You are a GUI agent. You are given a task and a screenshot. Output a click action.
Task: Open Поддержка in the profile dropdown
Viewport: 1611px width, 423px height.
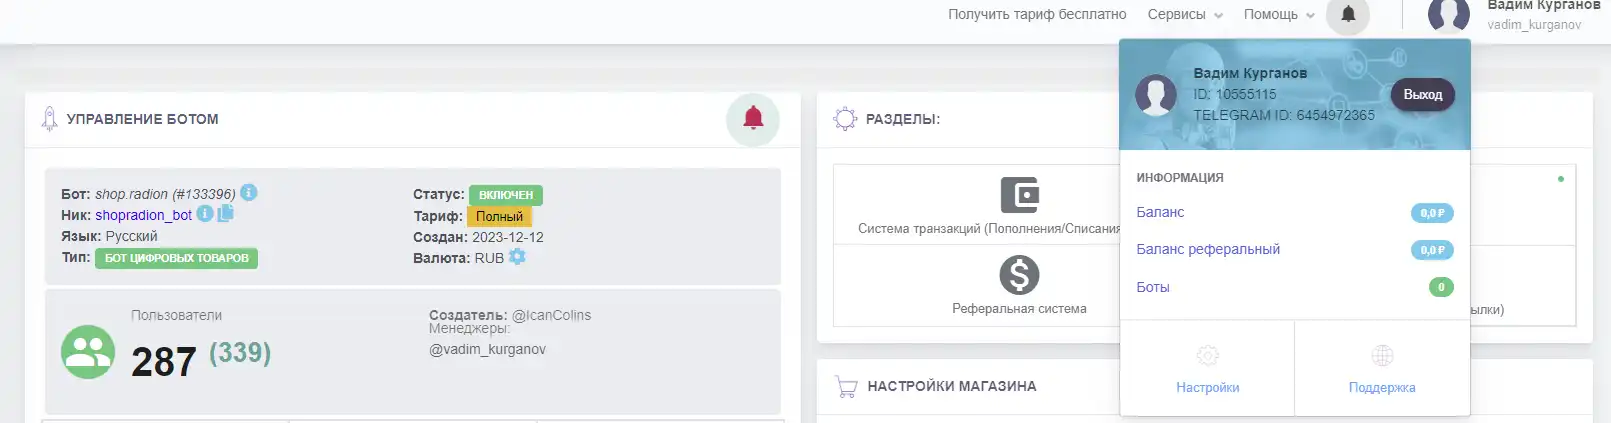(1382, 388)
